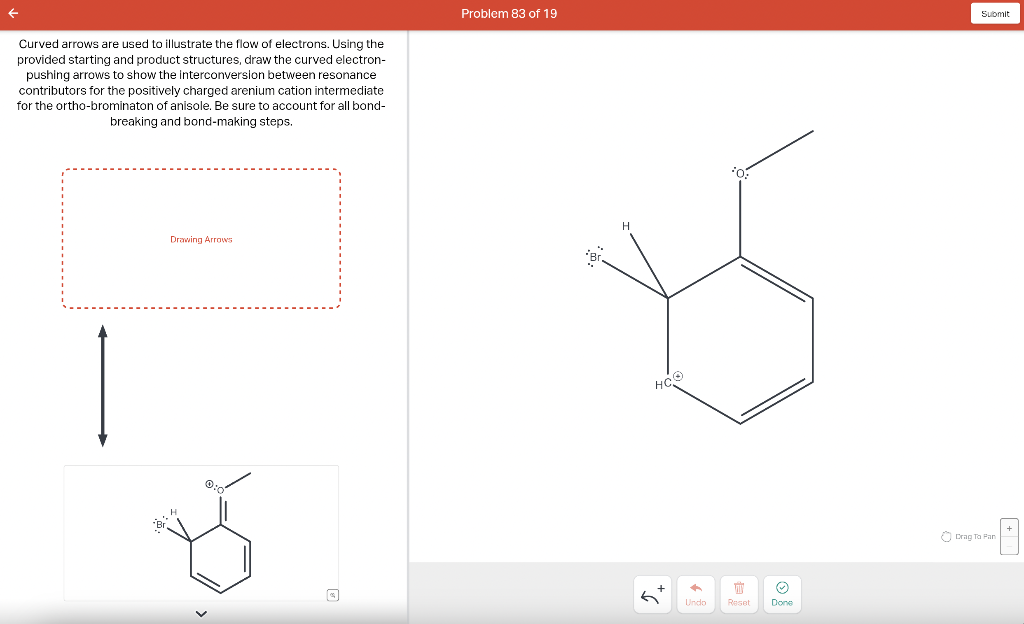The image size is (1024, 624).
Task: Click the zoom-out minus control
Action: 1009,546
